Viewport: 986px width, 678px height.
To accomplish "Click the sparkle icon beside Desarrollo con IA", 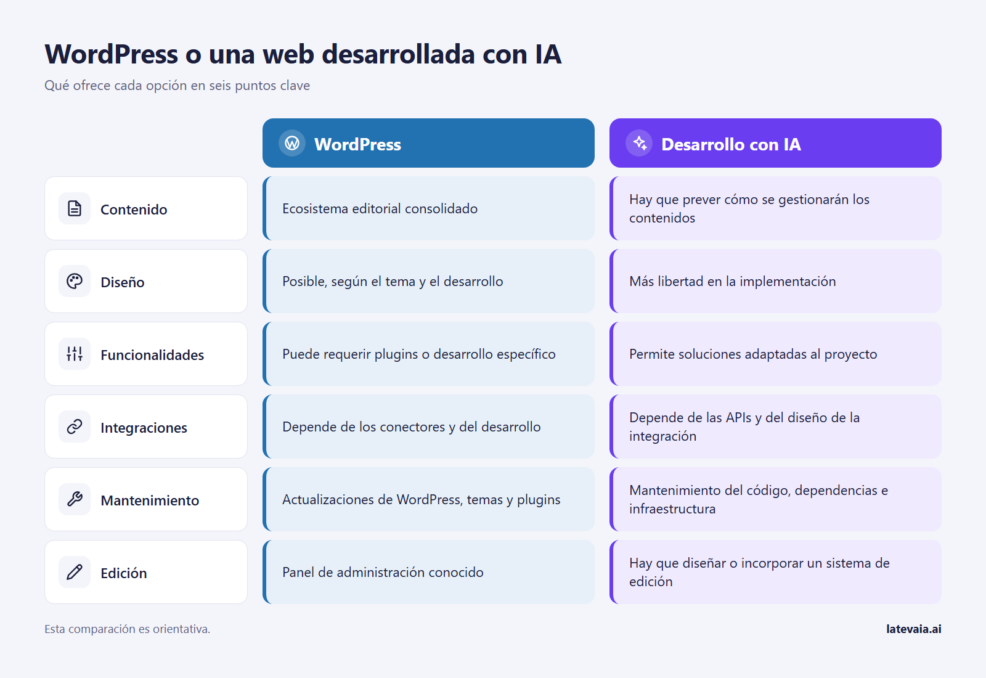I will (639, 143).
